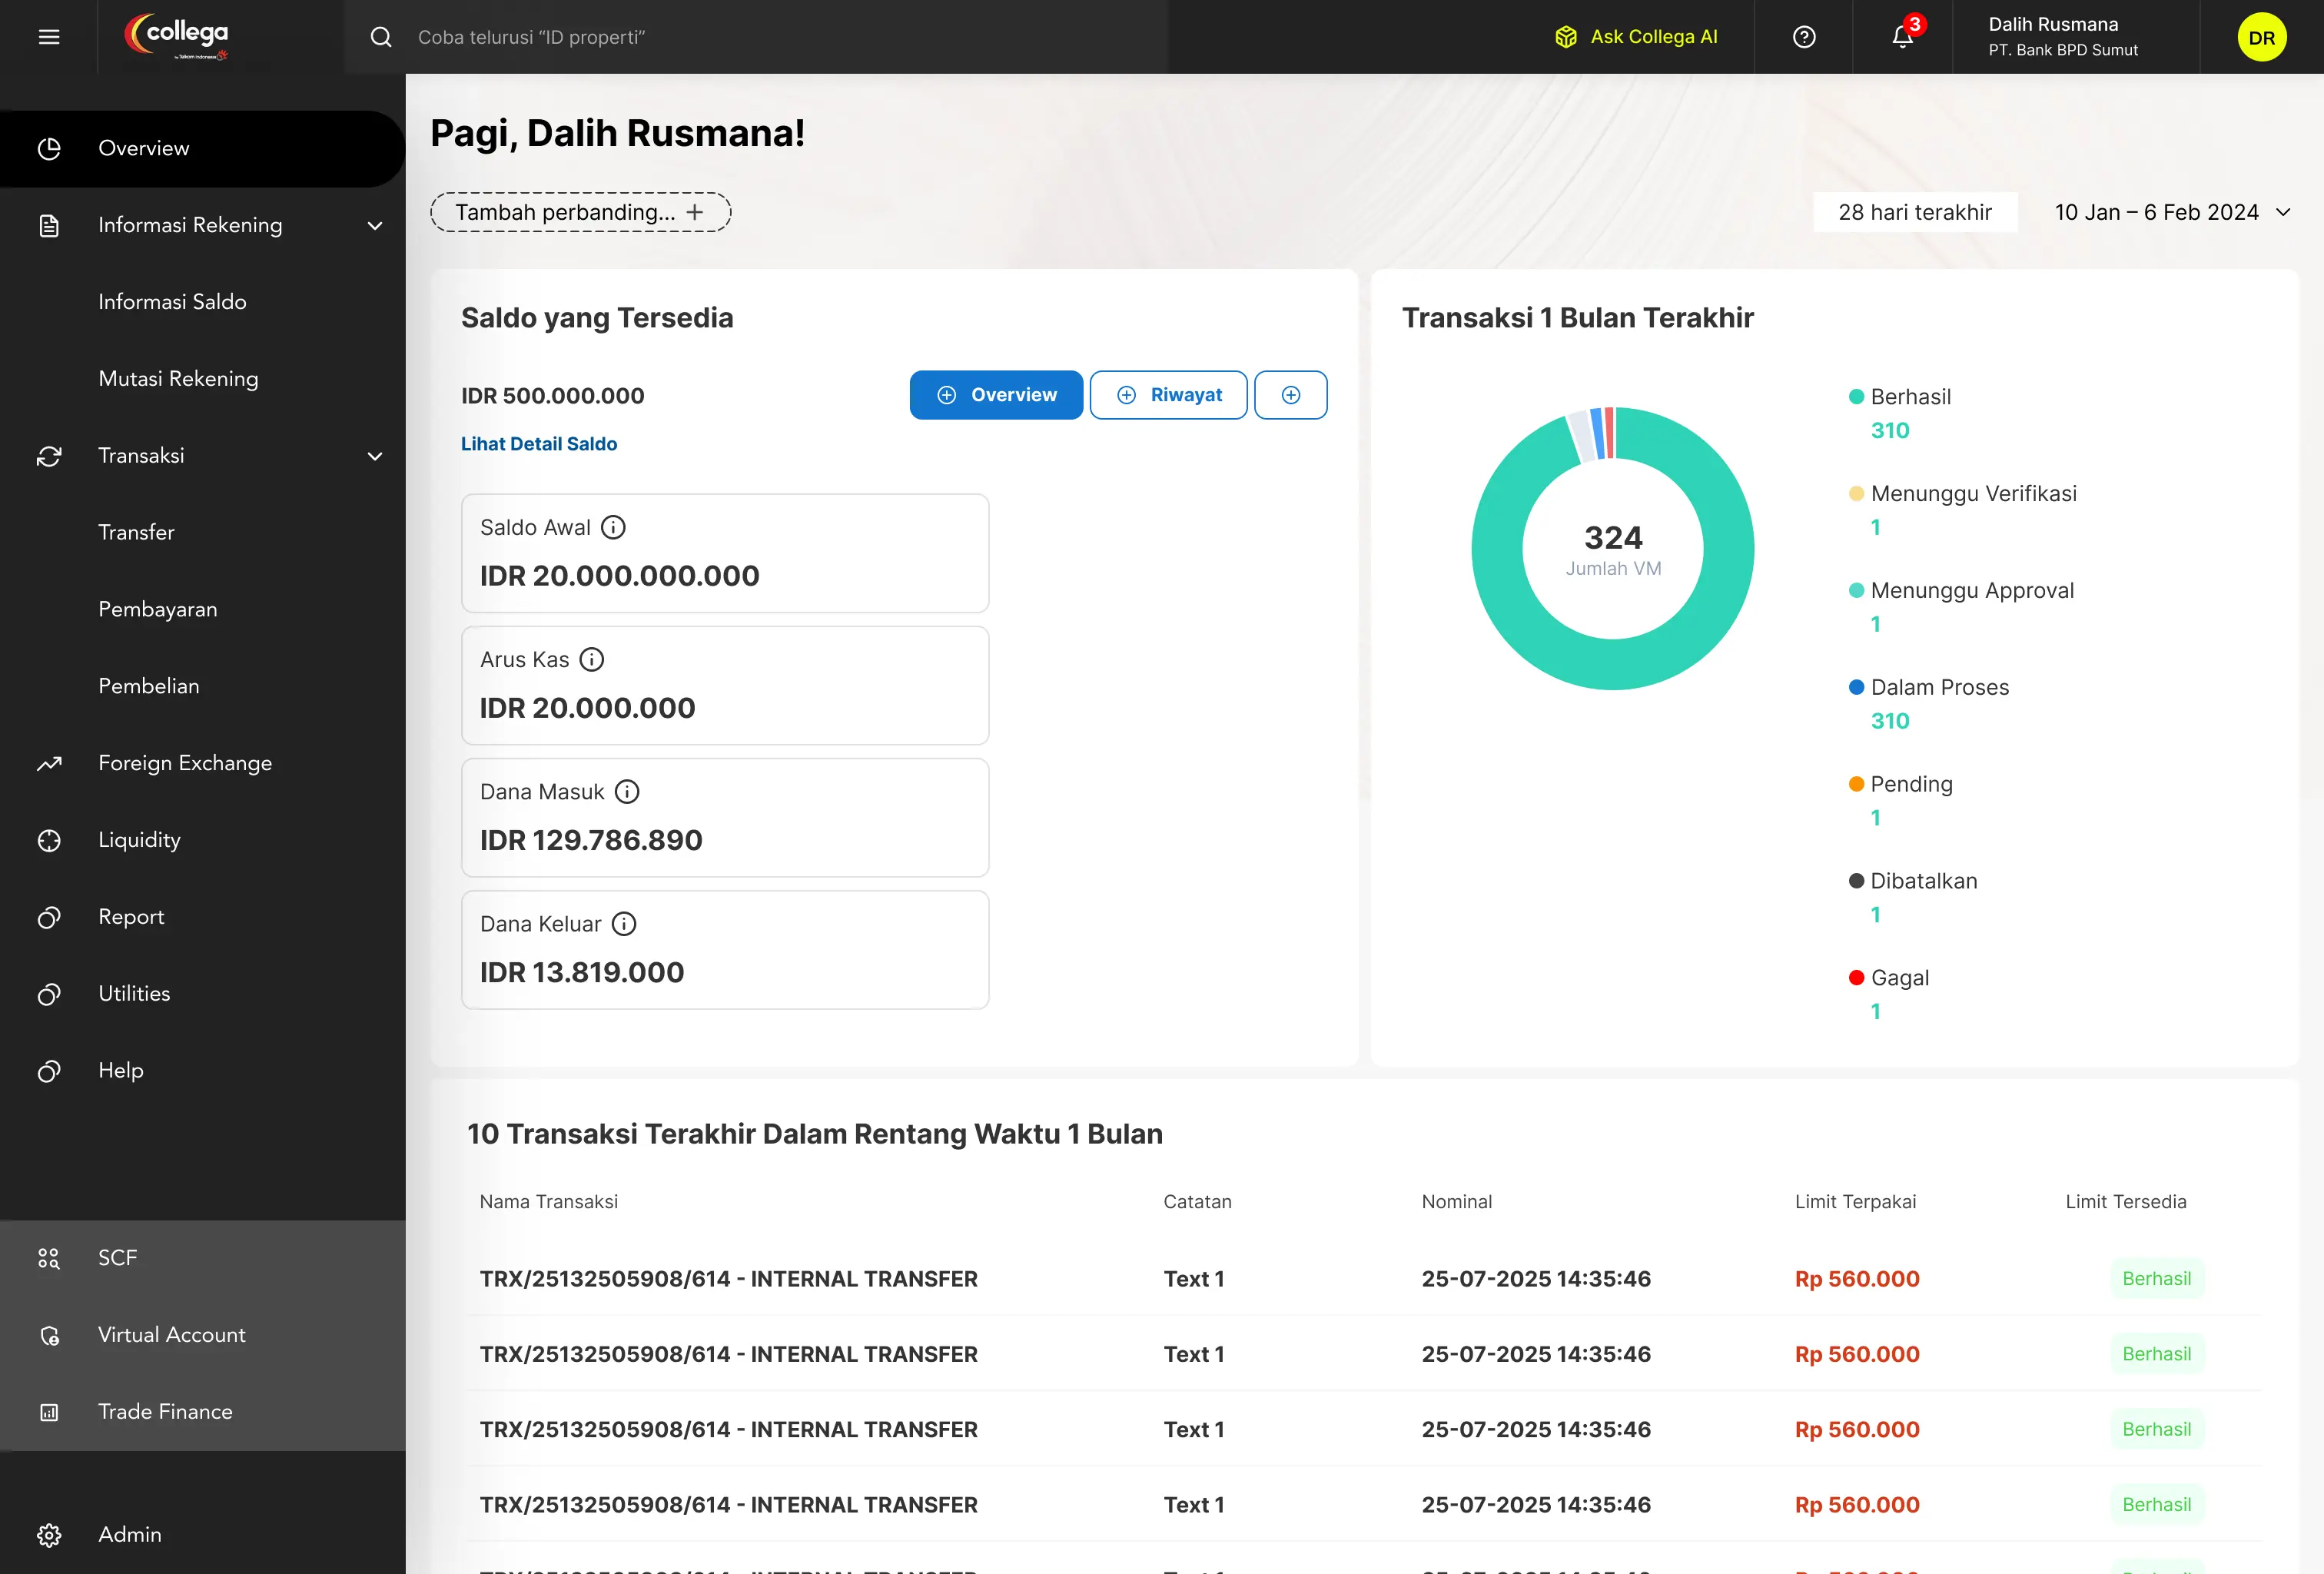Collapse the Transaksi menu chevron

(375, 456)
